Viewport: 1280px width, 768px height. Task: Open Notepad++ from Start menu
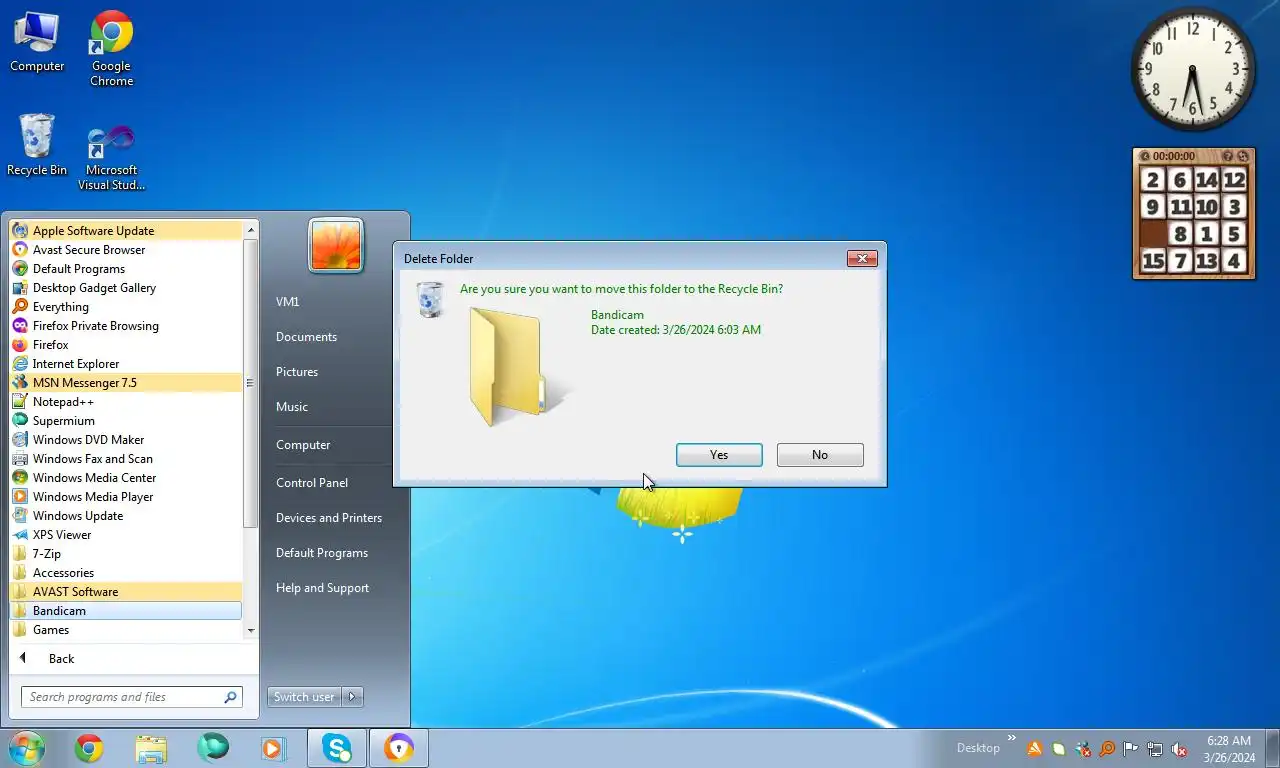tap(126, 402)
